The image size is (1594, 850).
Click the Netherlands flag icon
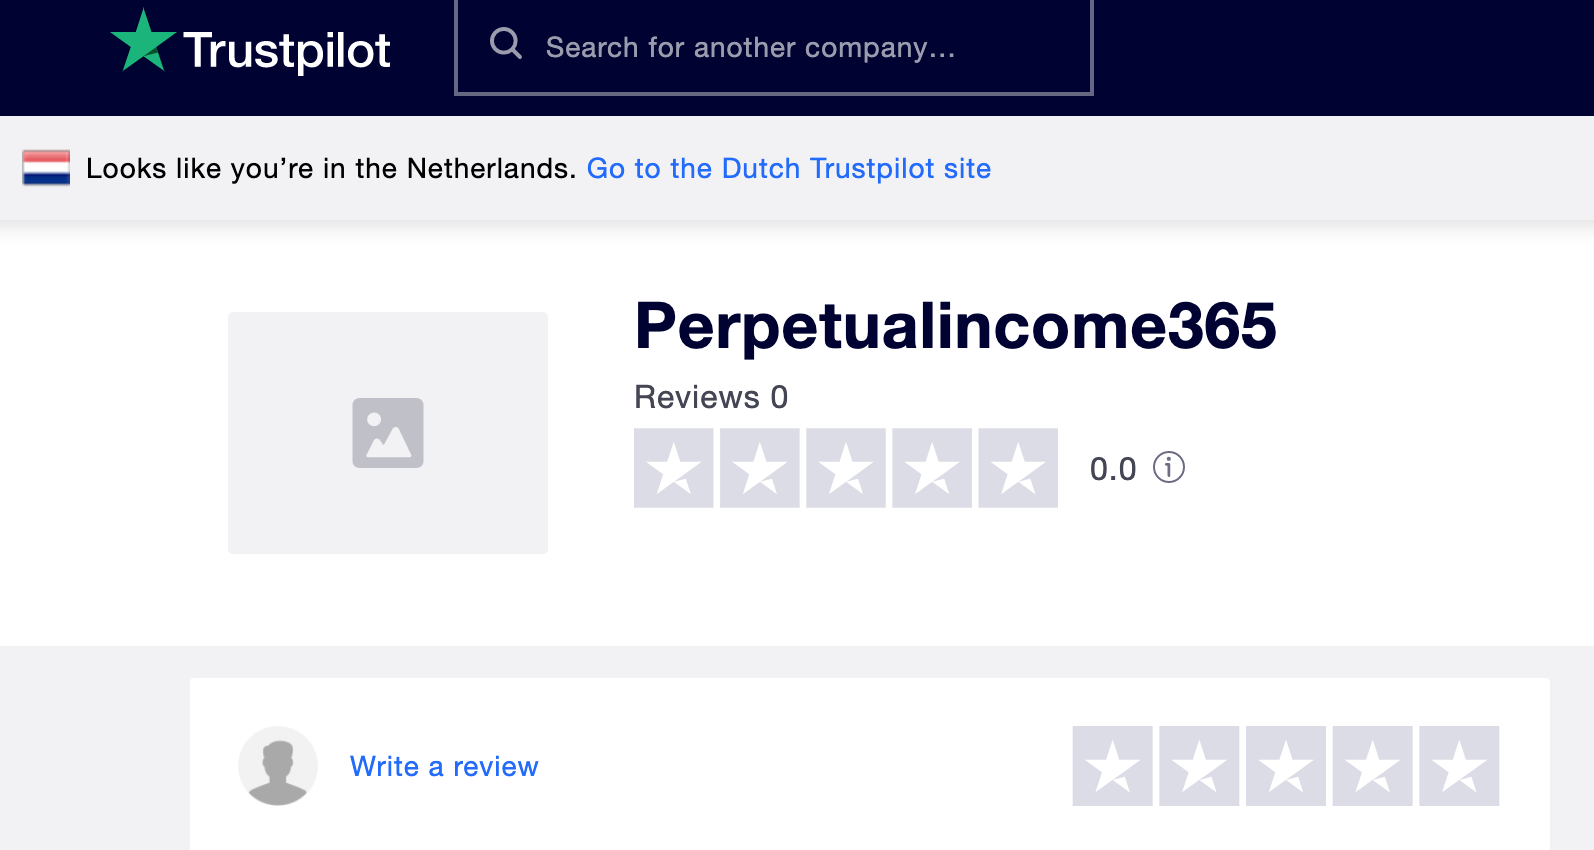click(x=46, y=168)
